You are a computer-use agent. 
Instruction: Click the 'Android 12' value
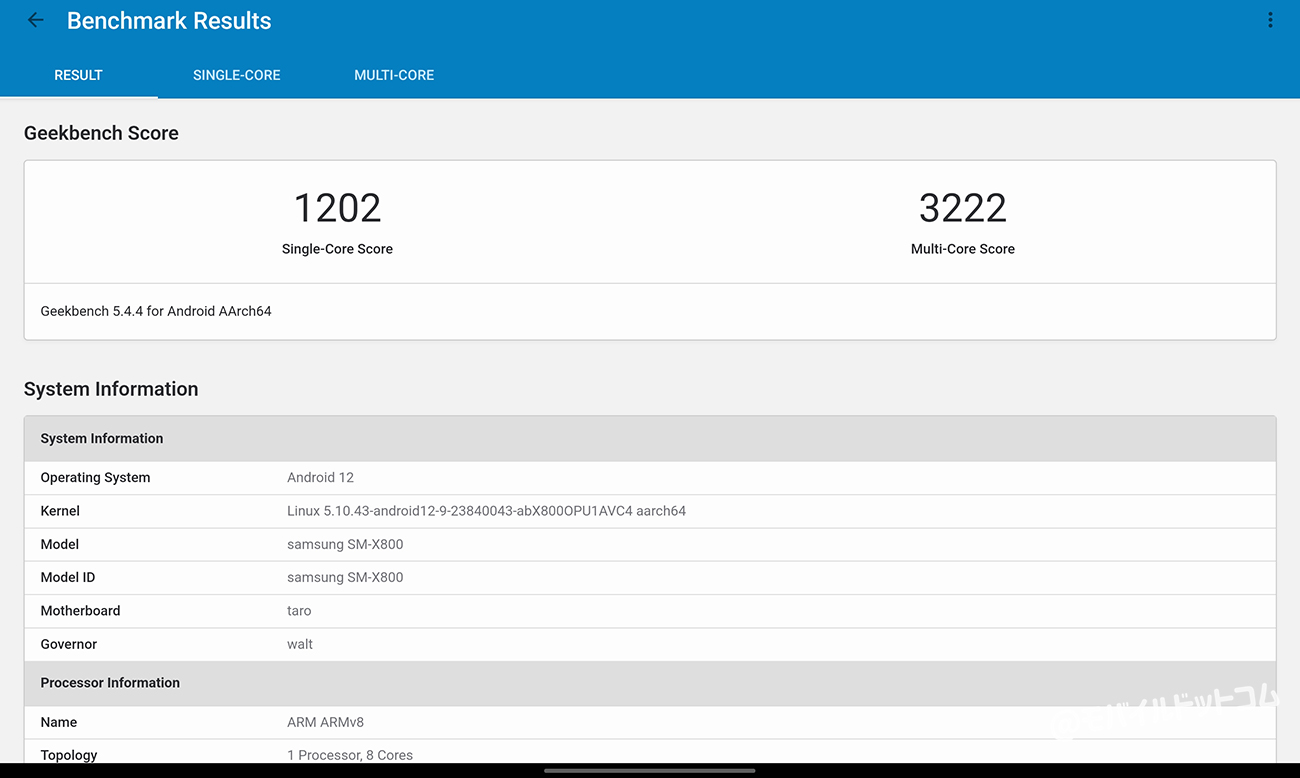click(320, 477)
